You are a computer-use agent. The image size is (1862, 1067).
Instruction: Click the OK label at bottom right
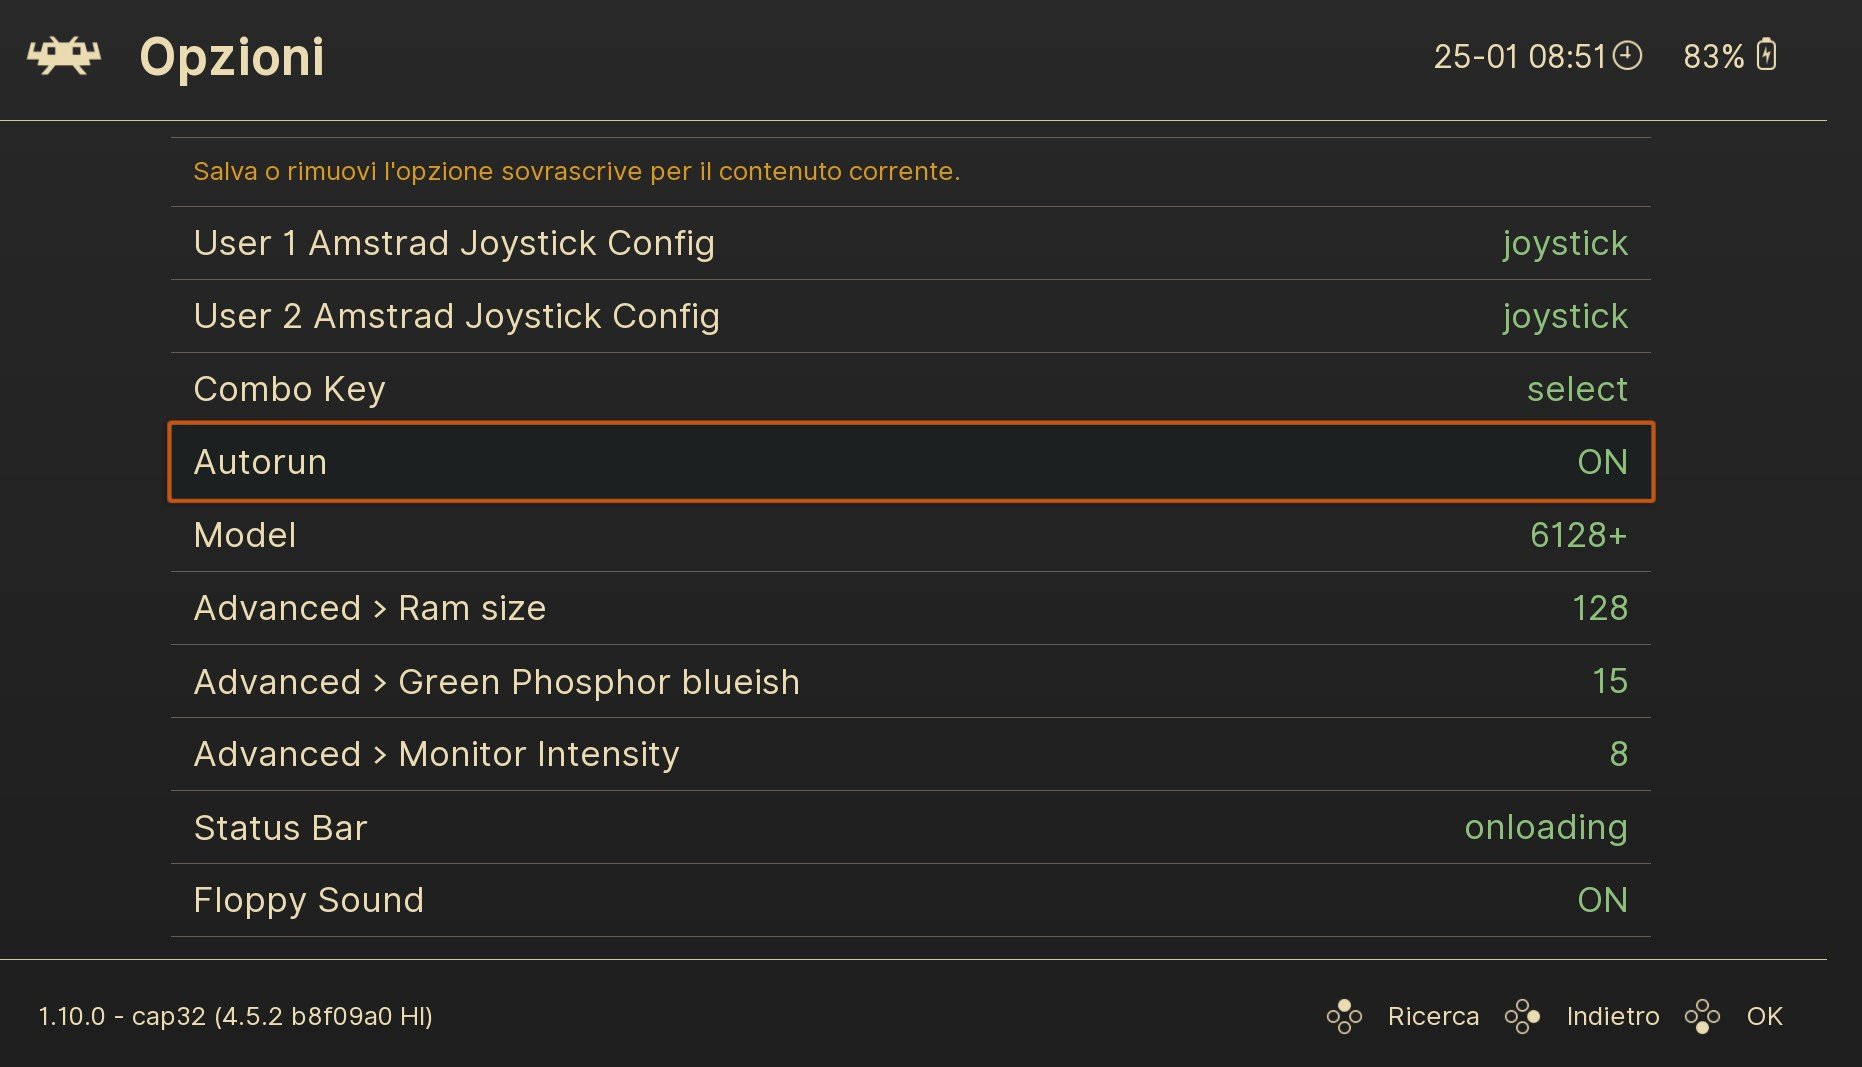pyautogui.click(x=1764, y=1016)
